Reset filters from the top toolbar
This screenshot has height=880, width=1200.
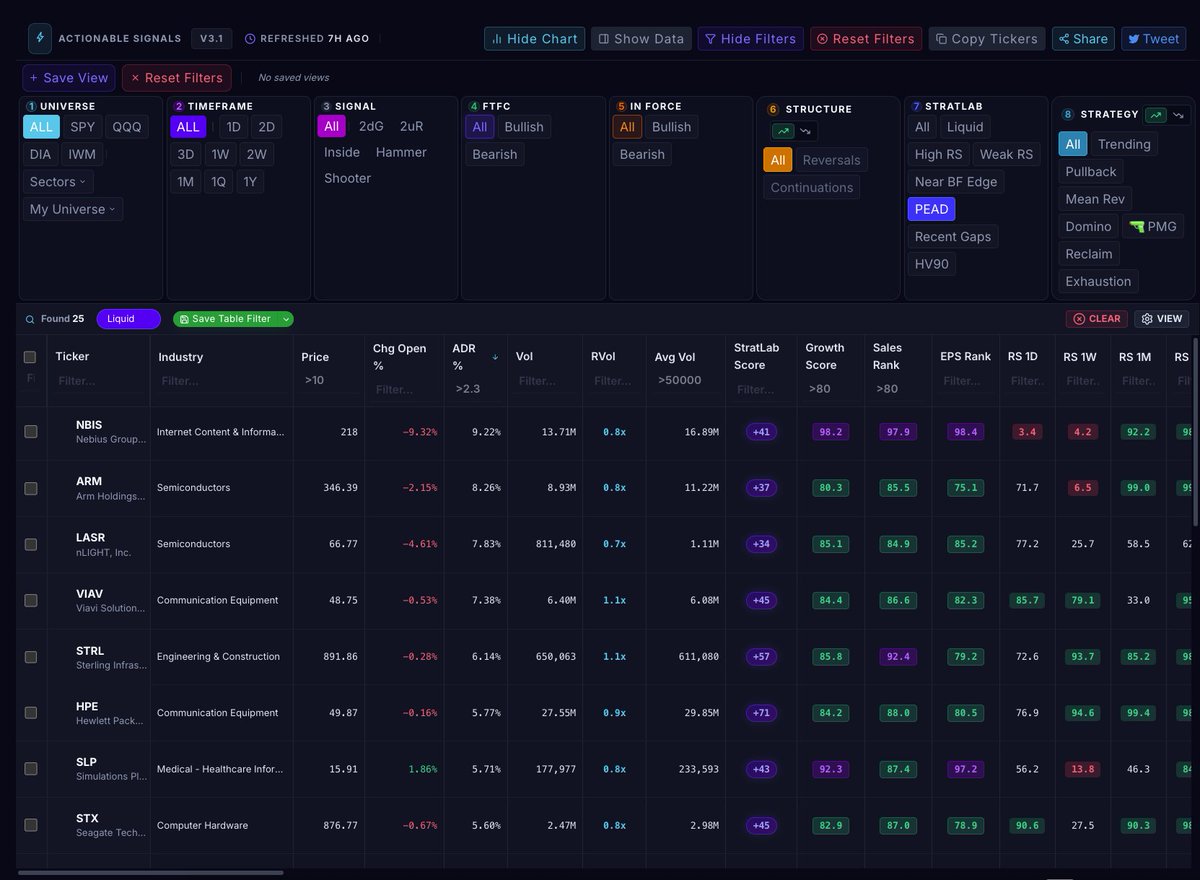[x=866, y=39]
